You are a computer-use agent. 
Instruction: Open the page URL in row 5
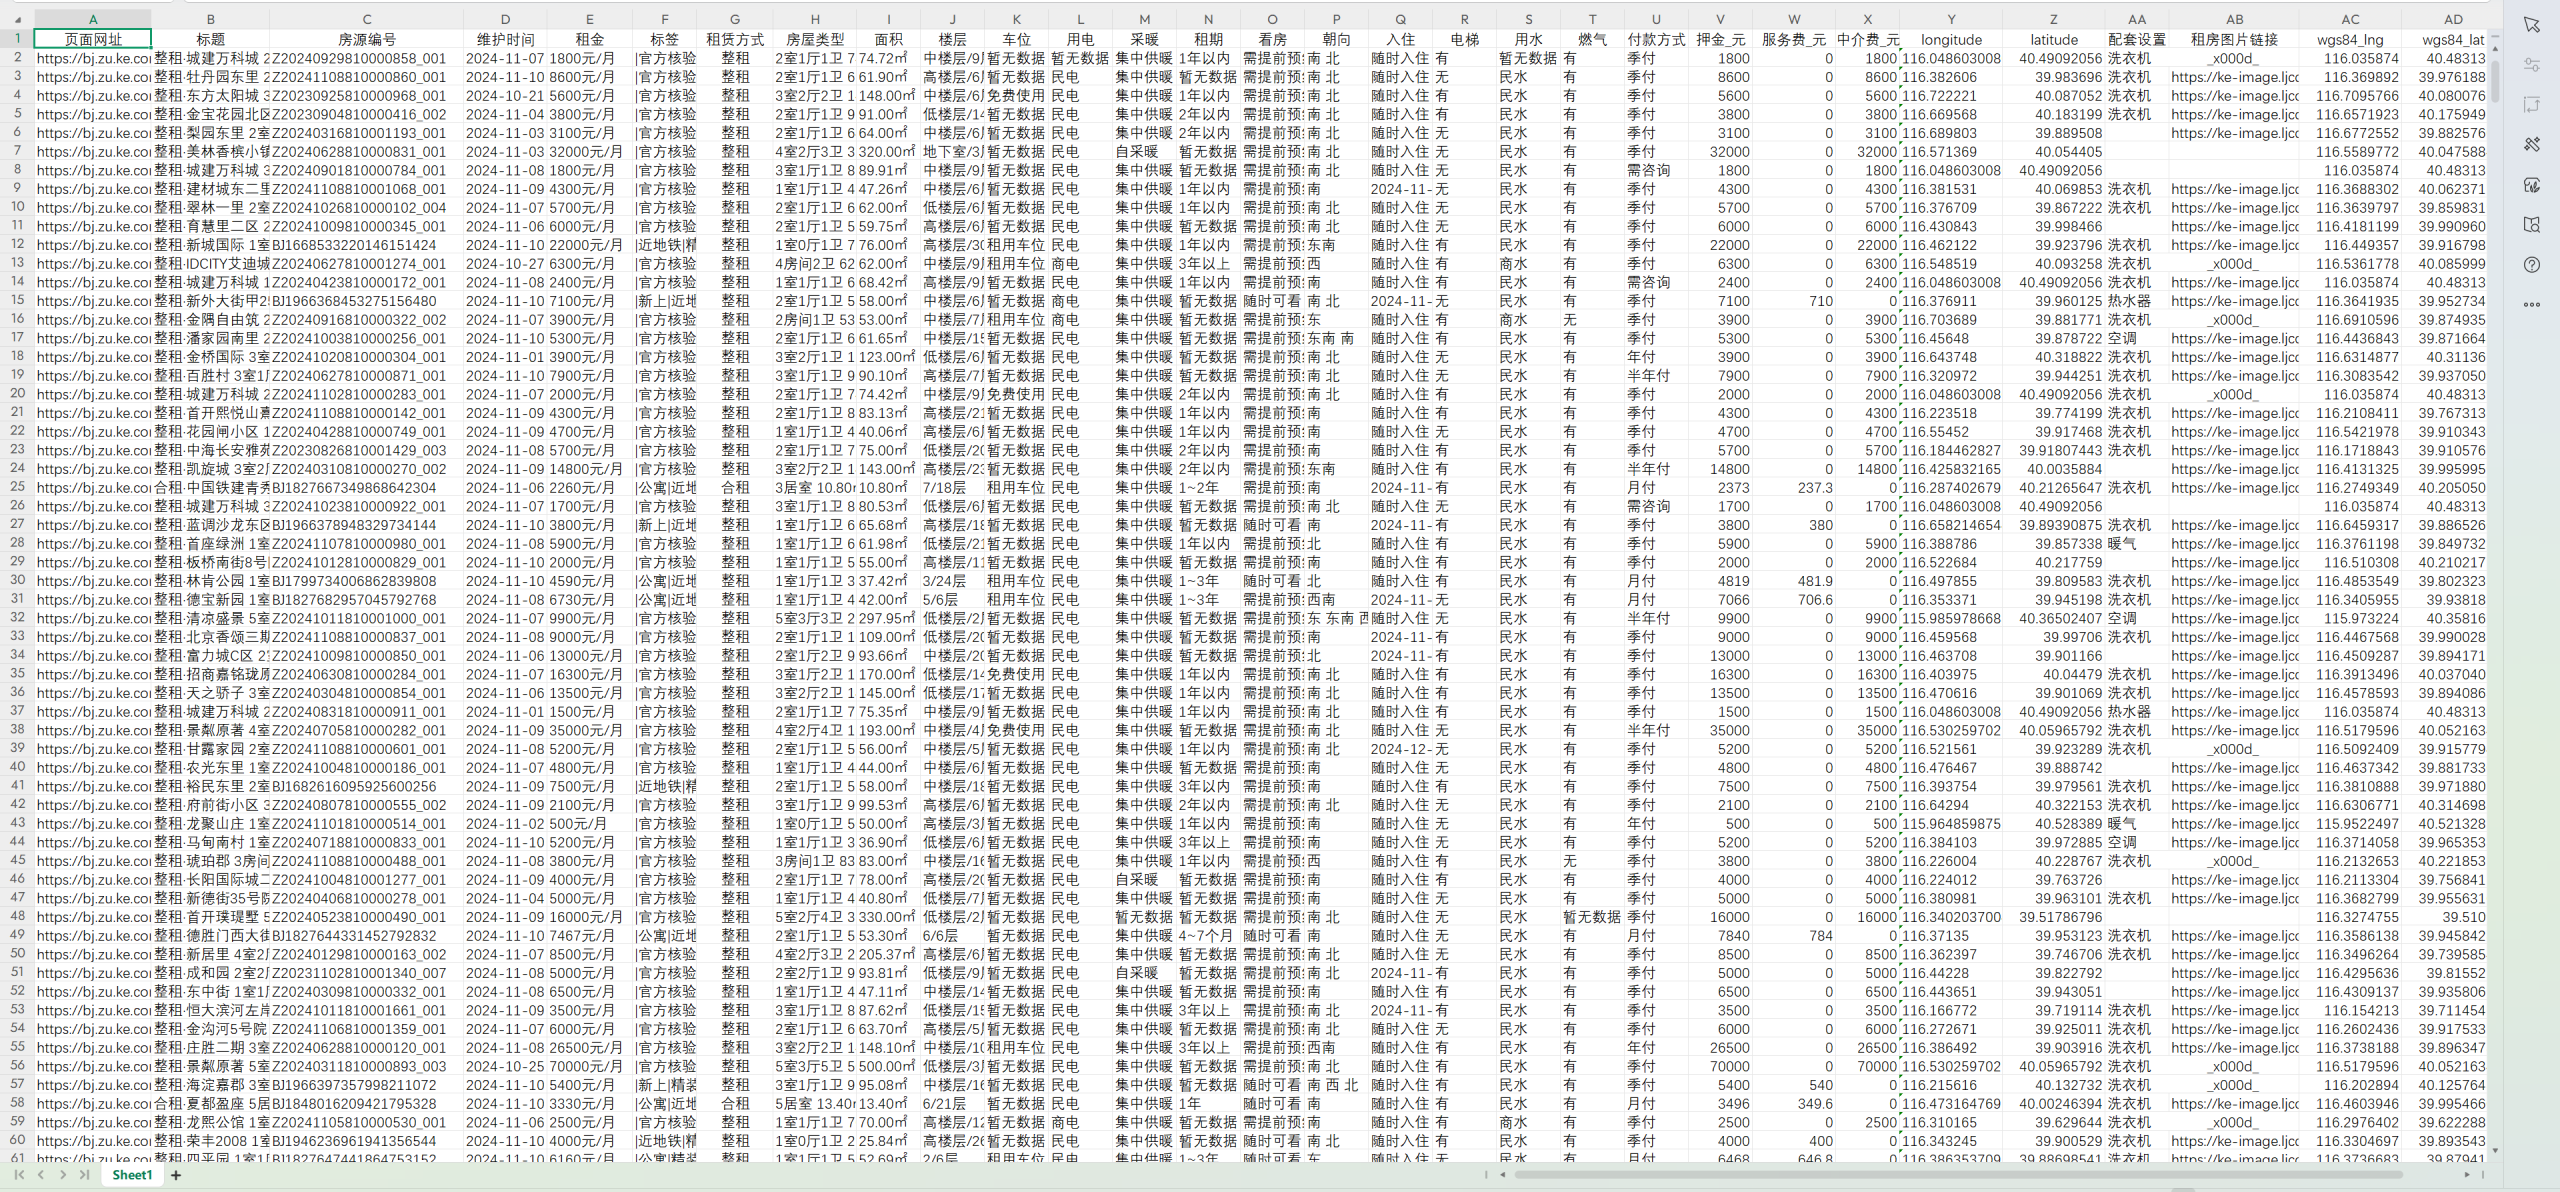93,114
